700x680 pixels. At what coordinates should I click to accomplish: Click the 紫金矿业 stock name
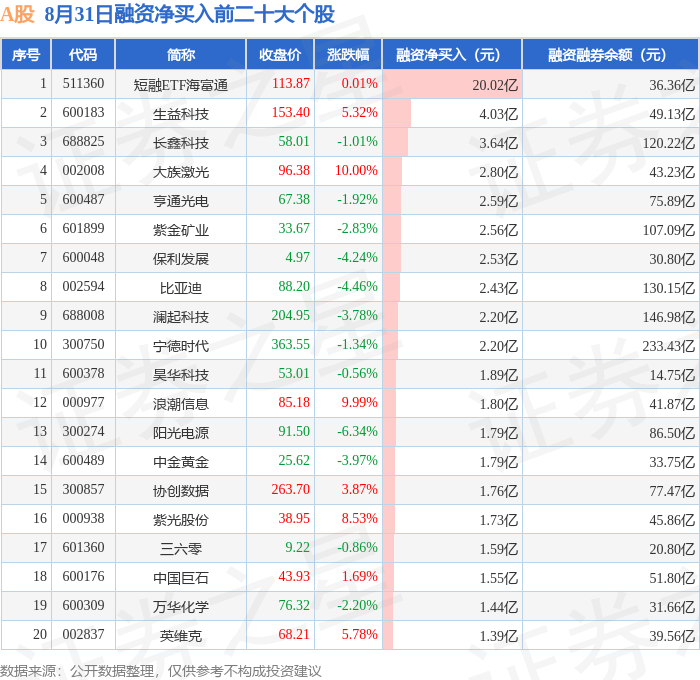181,230
